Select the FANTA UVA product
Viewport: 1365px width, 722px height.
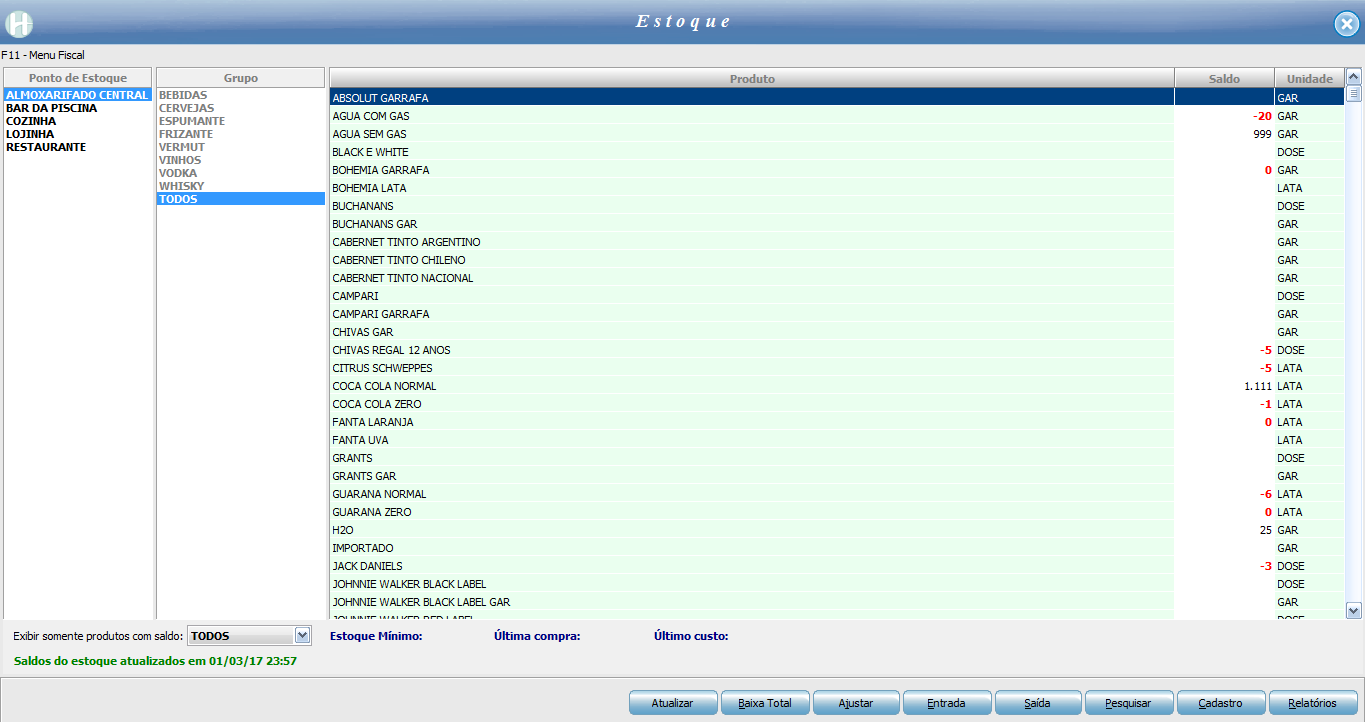pyautogui.click(x=837, y=440)
